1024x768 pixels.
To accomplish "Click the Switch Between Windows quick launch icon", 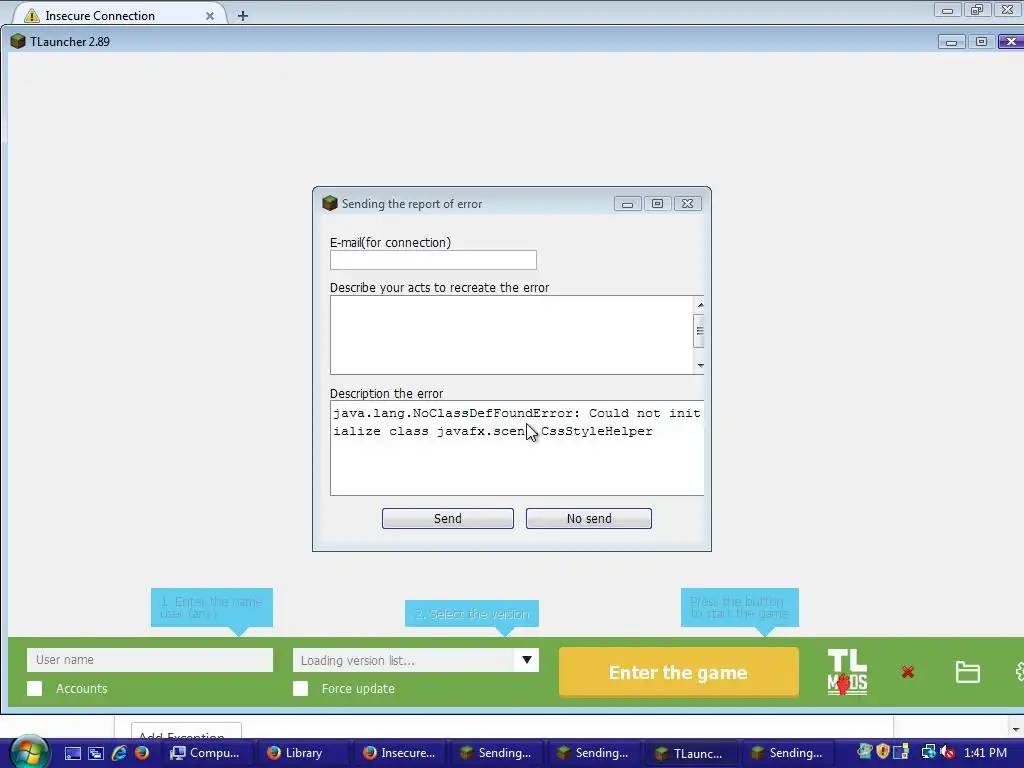I will (x=96, y=753).
